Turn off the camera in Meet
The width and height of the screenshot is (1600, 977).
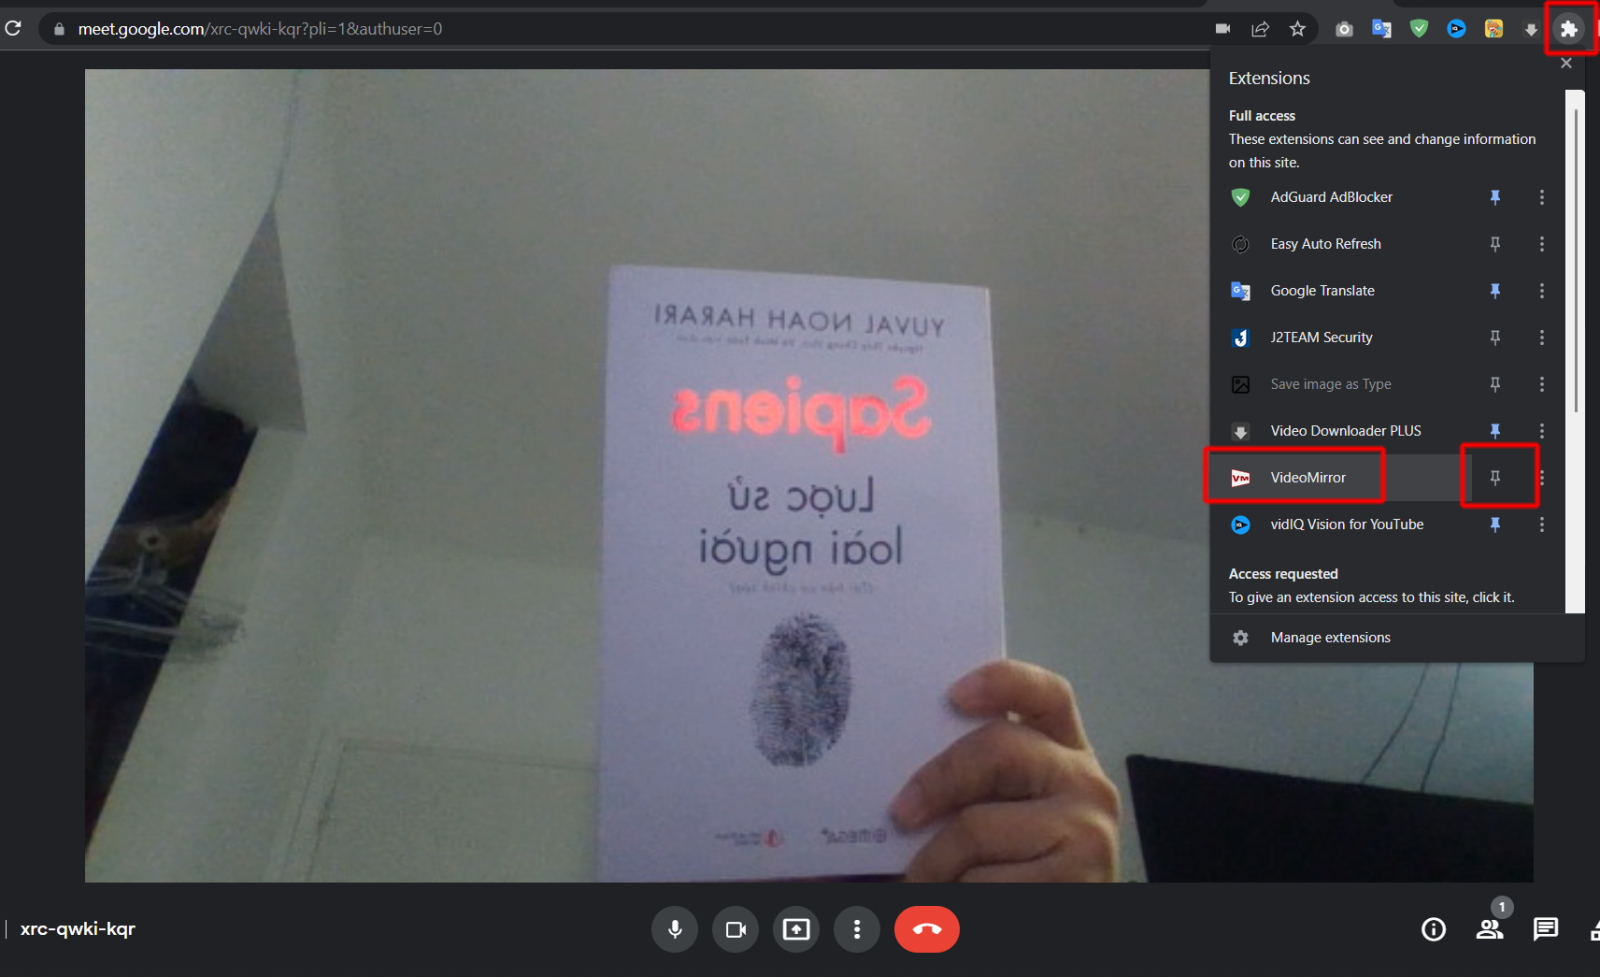coord(736,930)
